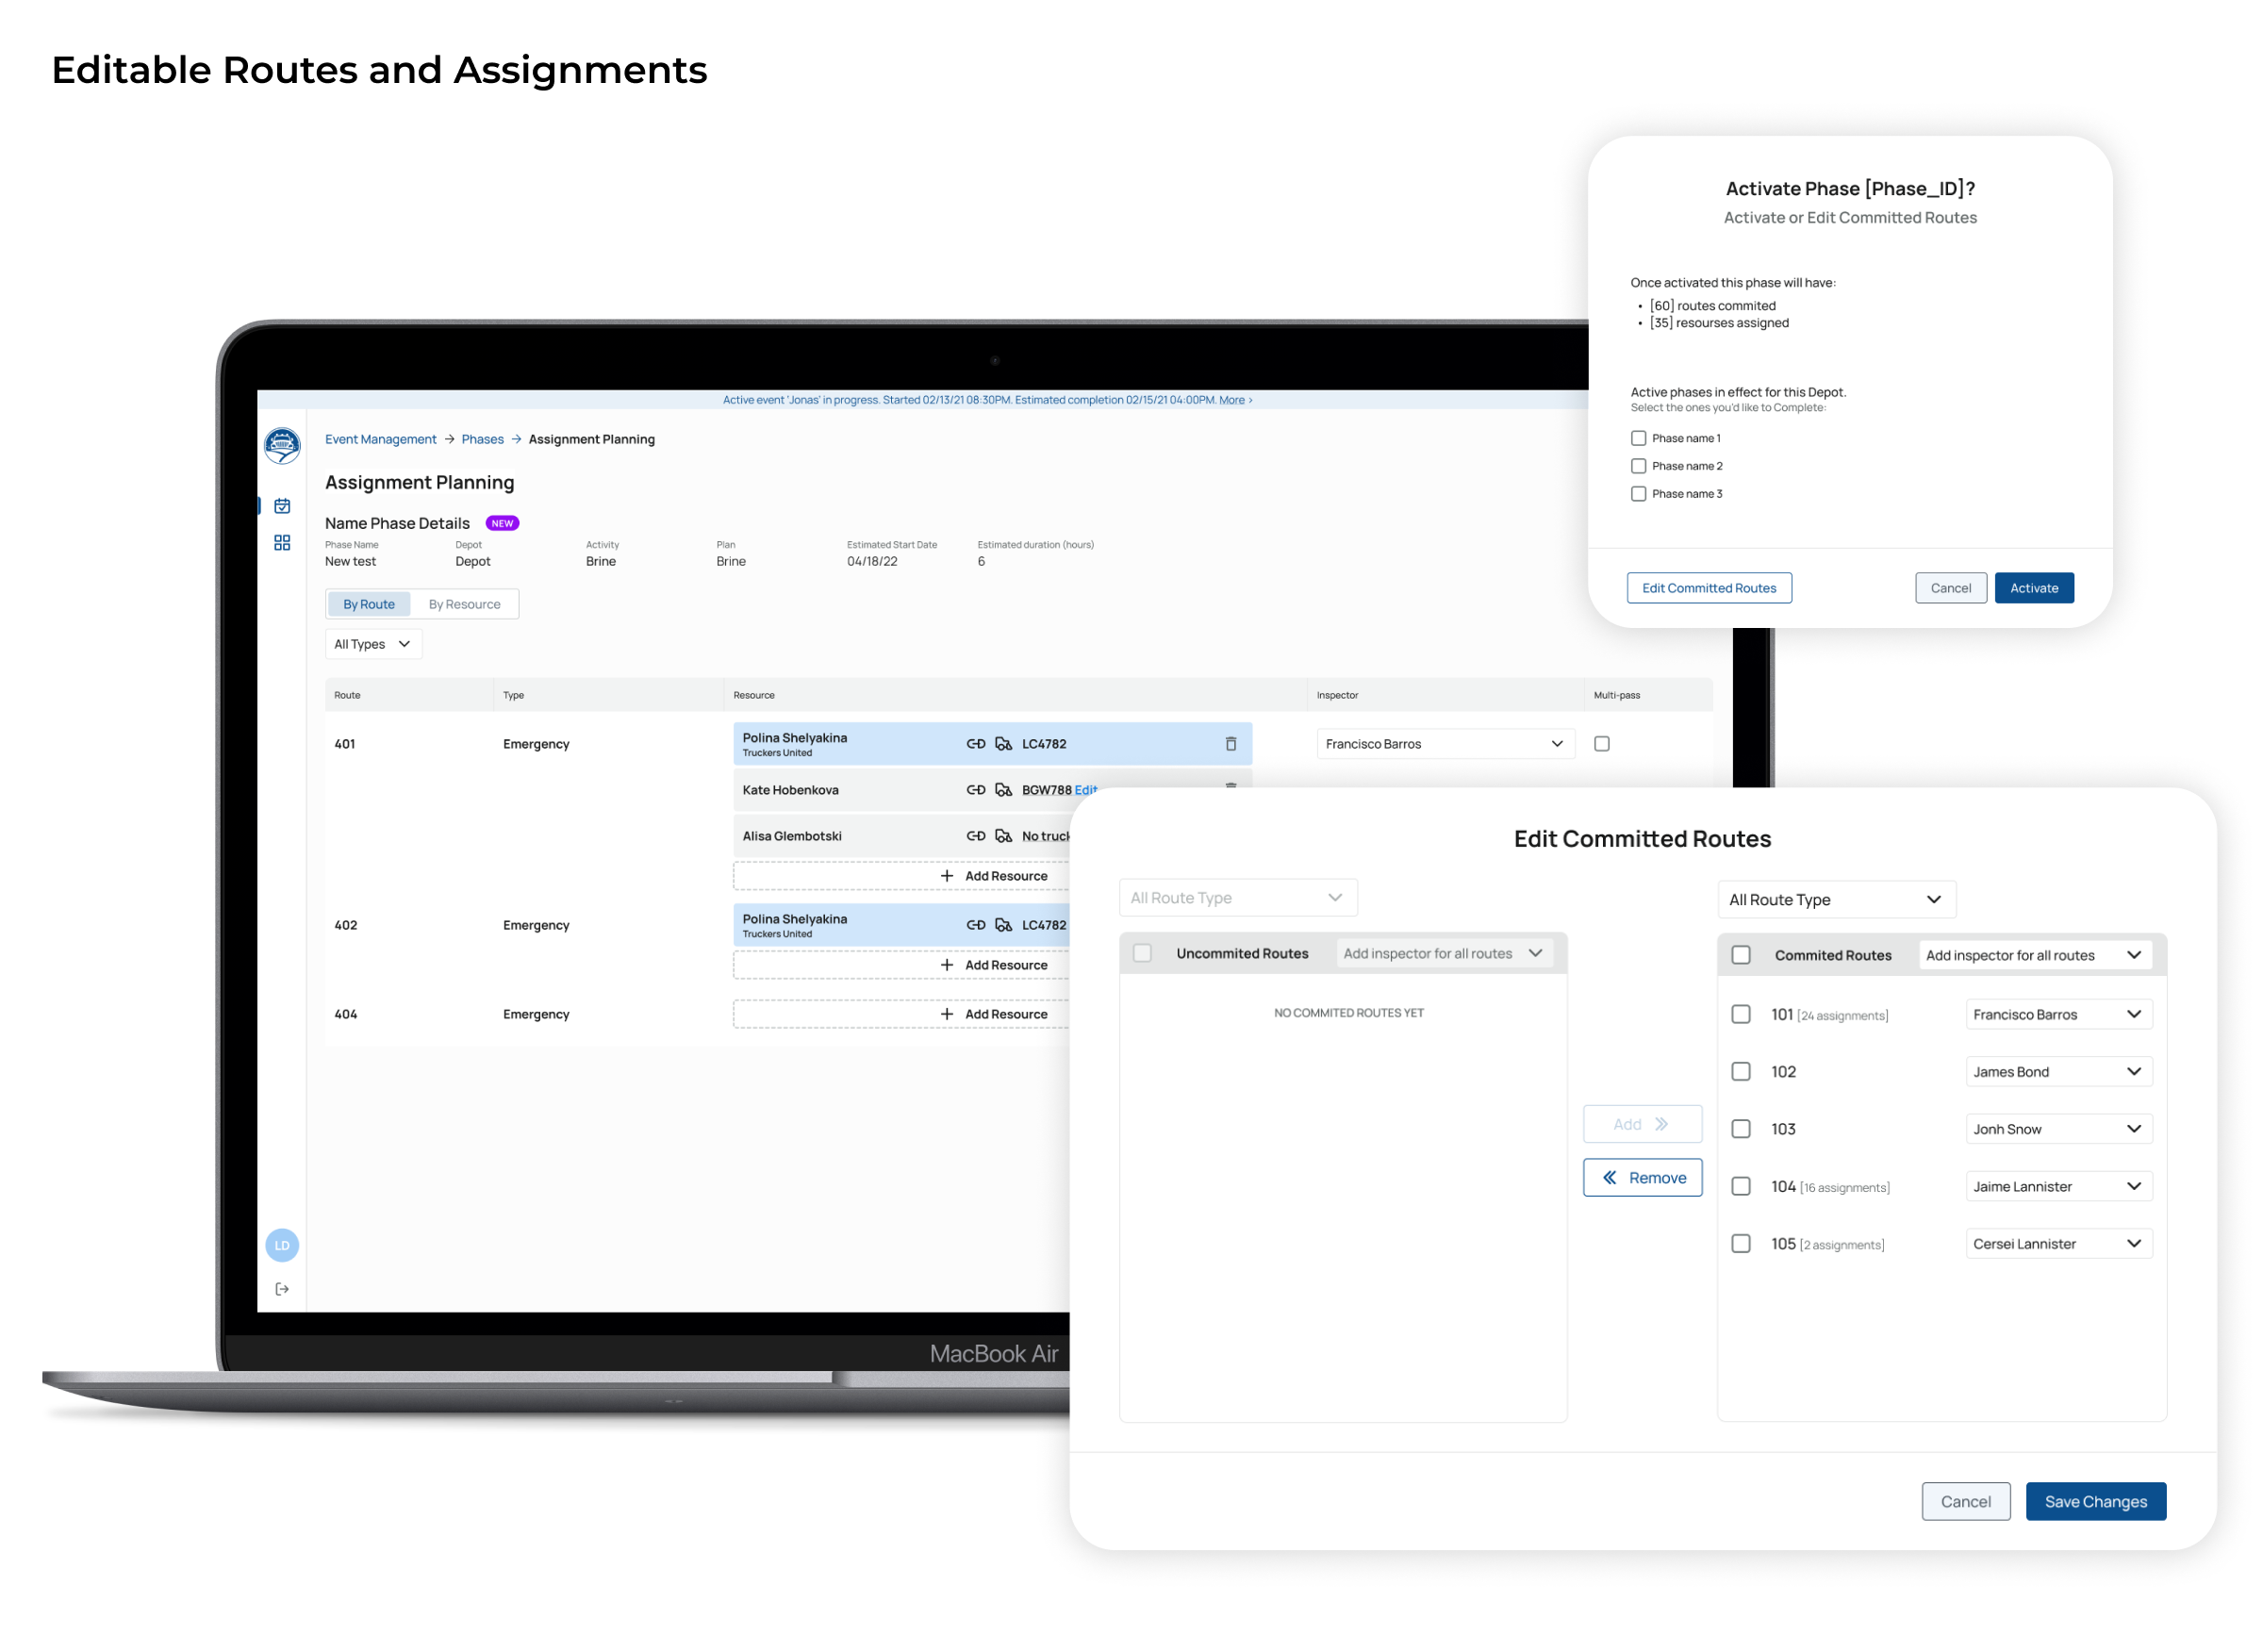Open the calendar sidebar icon
Viewport: 2263px width, 1652px height.
[283, 505]
